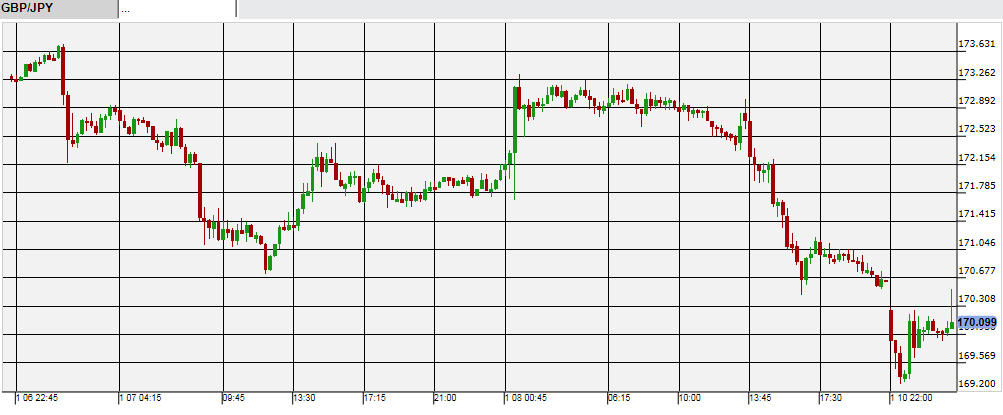This screenshot has width=1003, height=415.
Task: Select the 21:00 time axis marker
Action: 446,398
